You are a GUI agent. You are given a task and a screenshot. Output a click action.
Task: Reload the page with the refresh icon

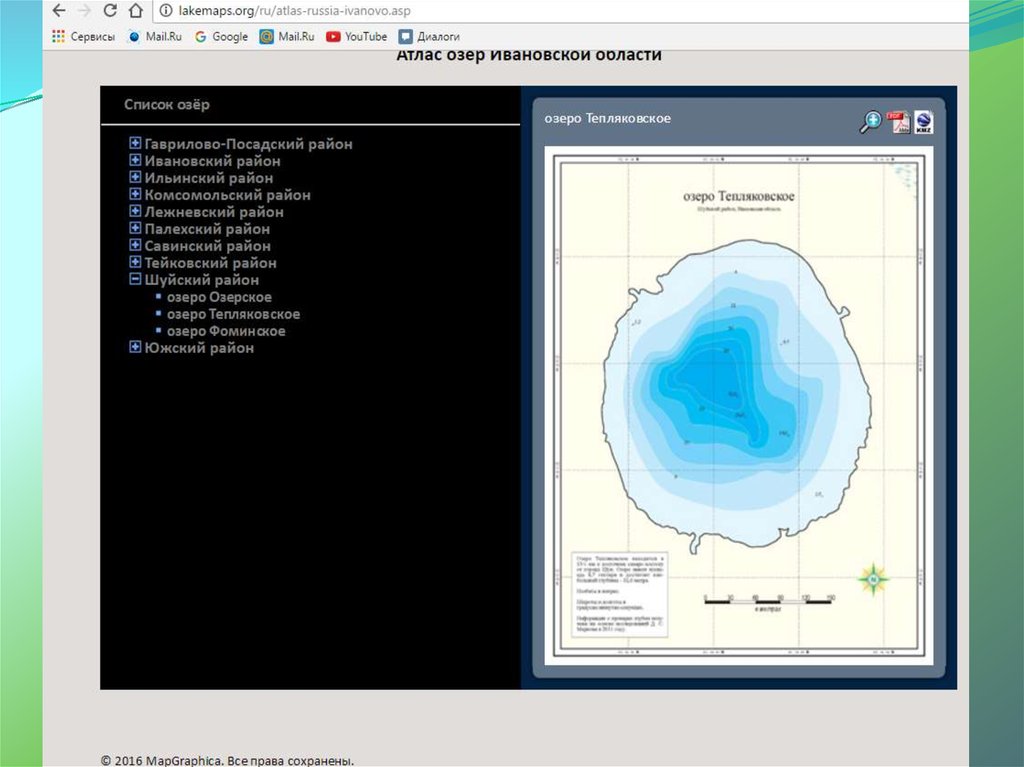110,11
